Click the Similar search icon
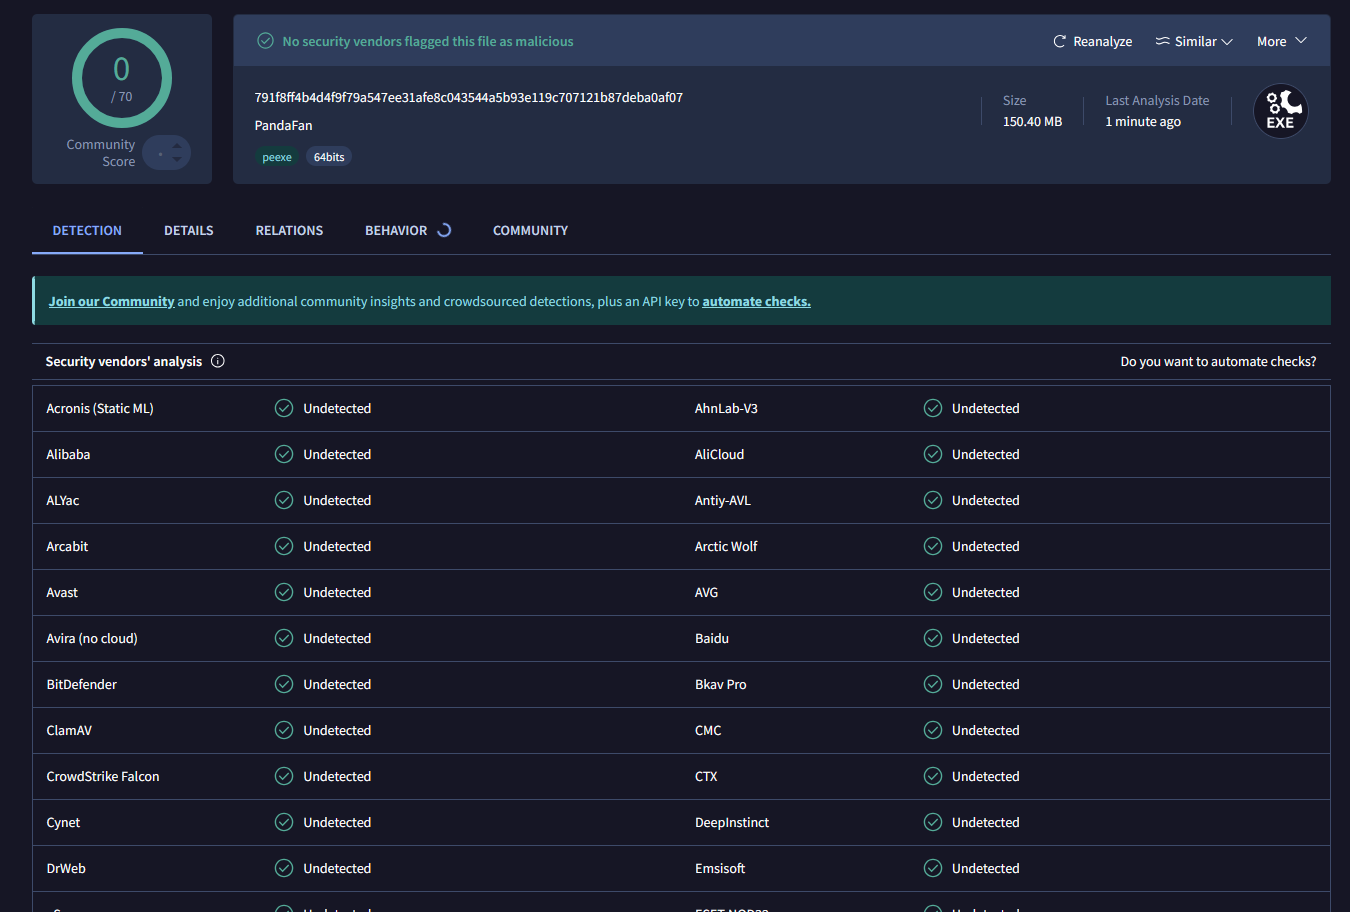 pos(1162,41)
